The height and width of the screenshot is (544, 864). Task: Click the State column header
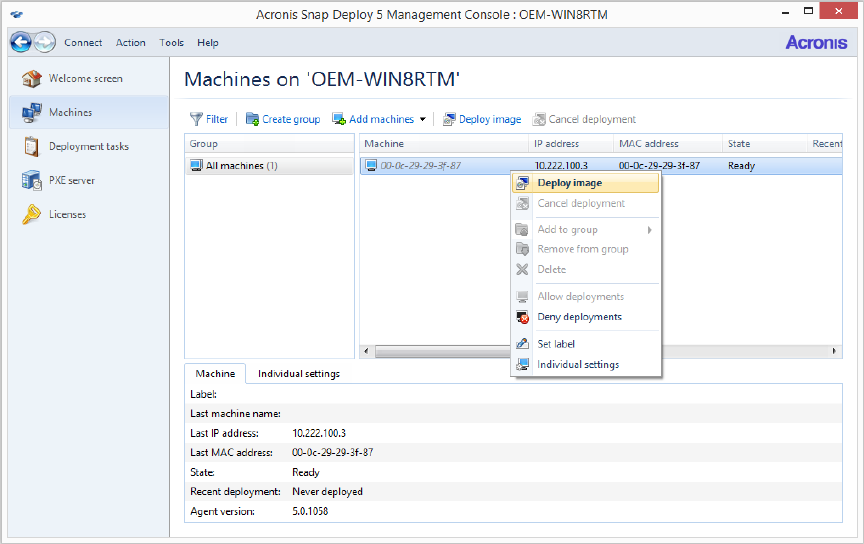coord(764,144)
